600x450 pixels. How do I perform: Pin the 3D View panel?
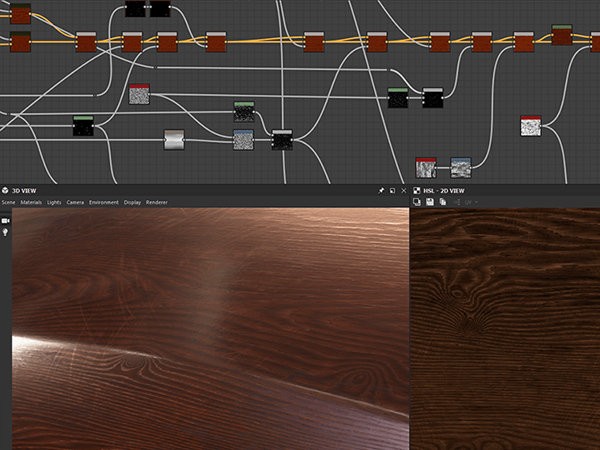[x=381, y=191]
